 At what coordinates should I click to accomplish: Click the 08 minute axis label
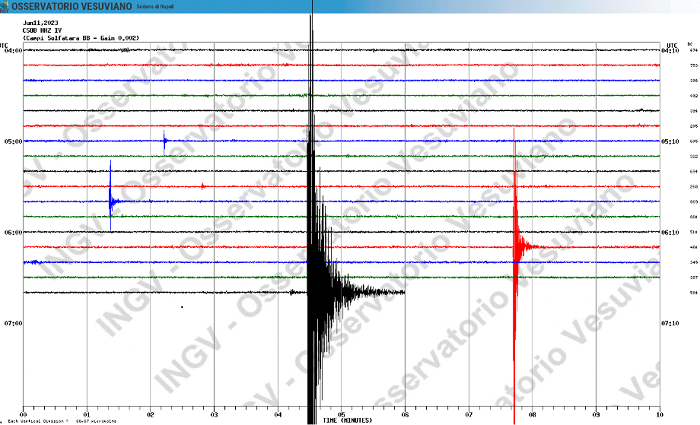pyautogui.click(x=533, y=414)
